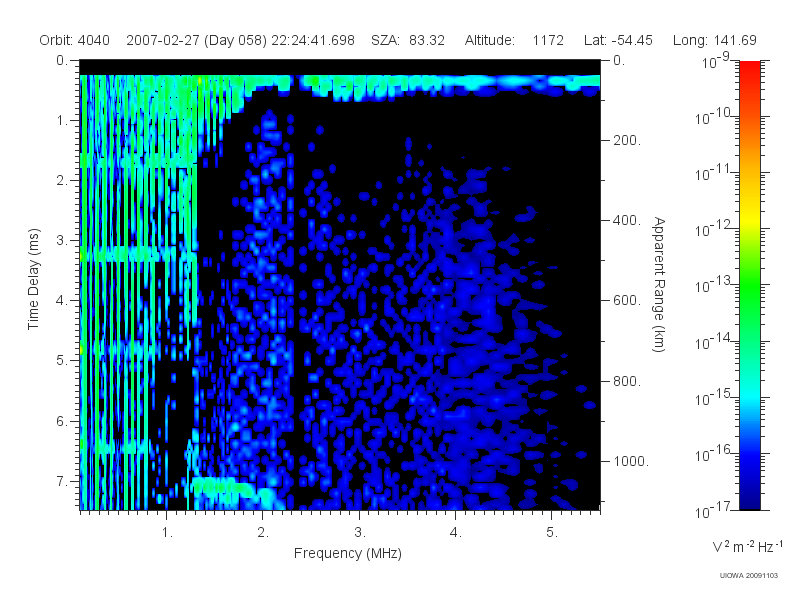Click the '1000.' apparent range tick label
Screen dimensions: 800x600
(631, 461)
